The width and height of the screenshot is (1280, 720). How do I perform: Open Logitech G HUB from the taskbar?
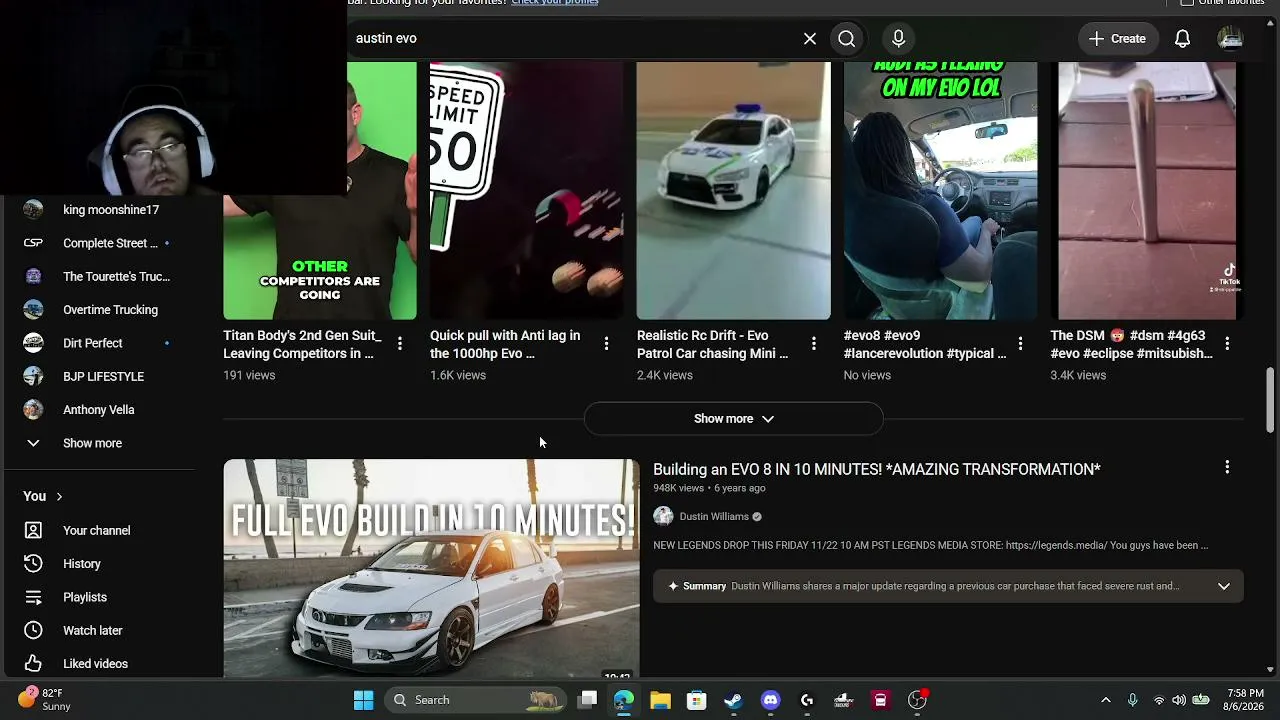pos(807,700)
